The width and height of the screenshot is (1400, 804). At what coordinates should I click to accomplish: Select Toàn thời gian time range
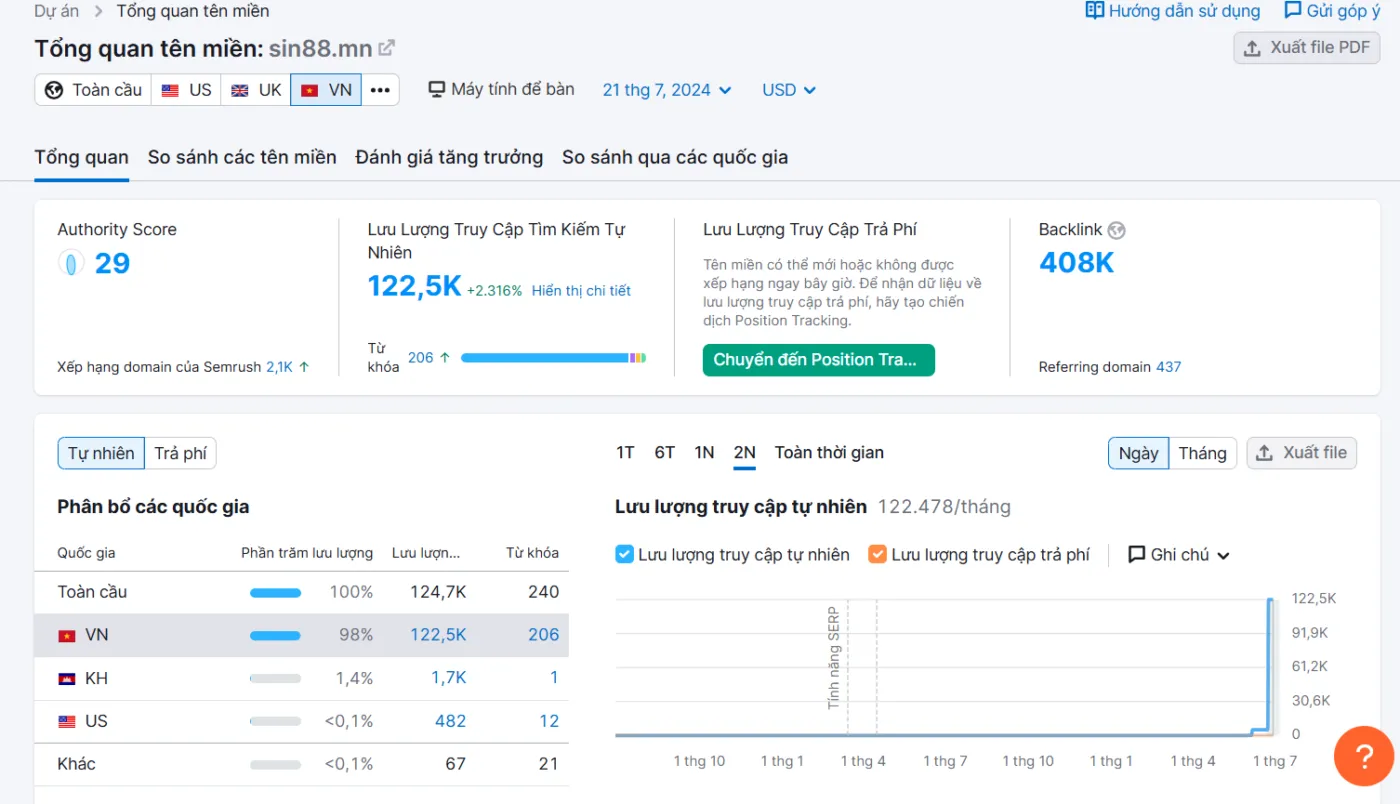point(829,452)
